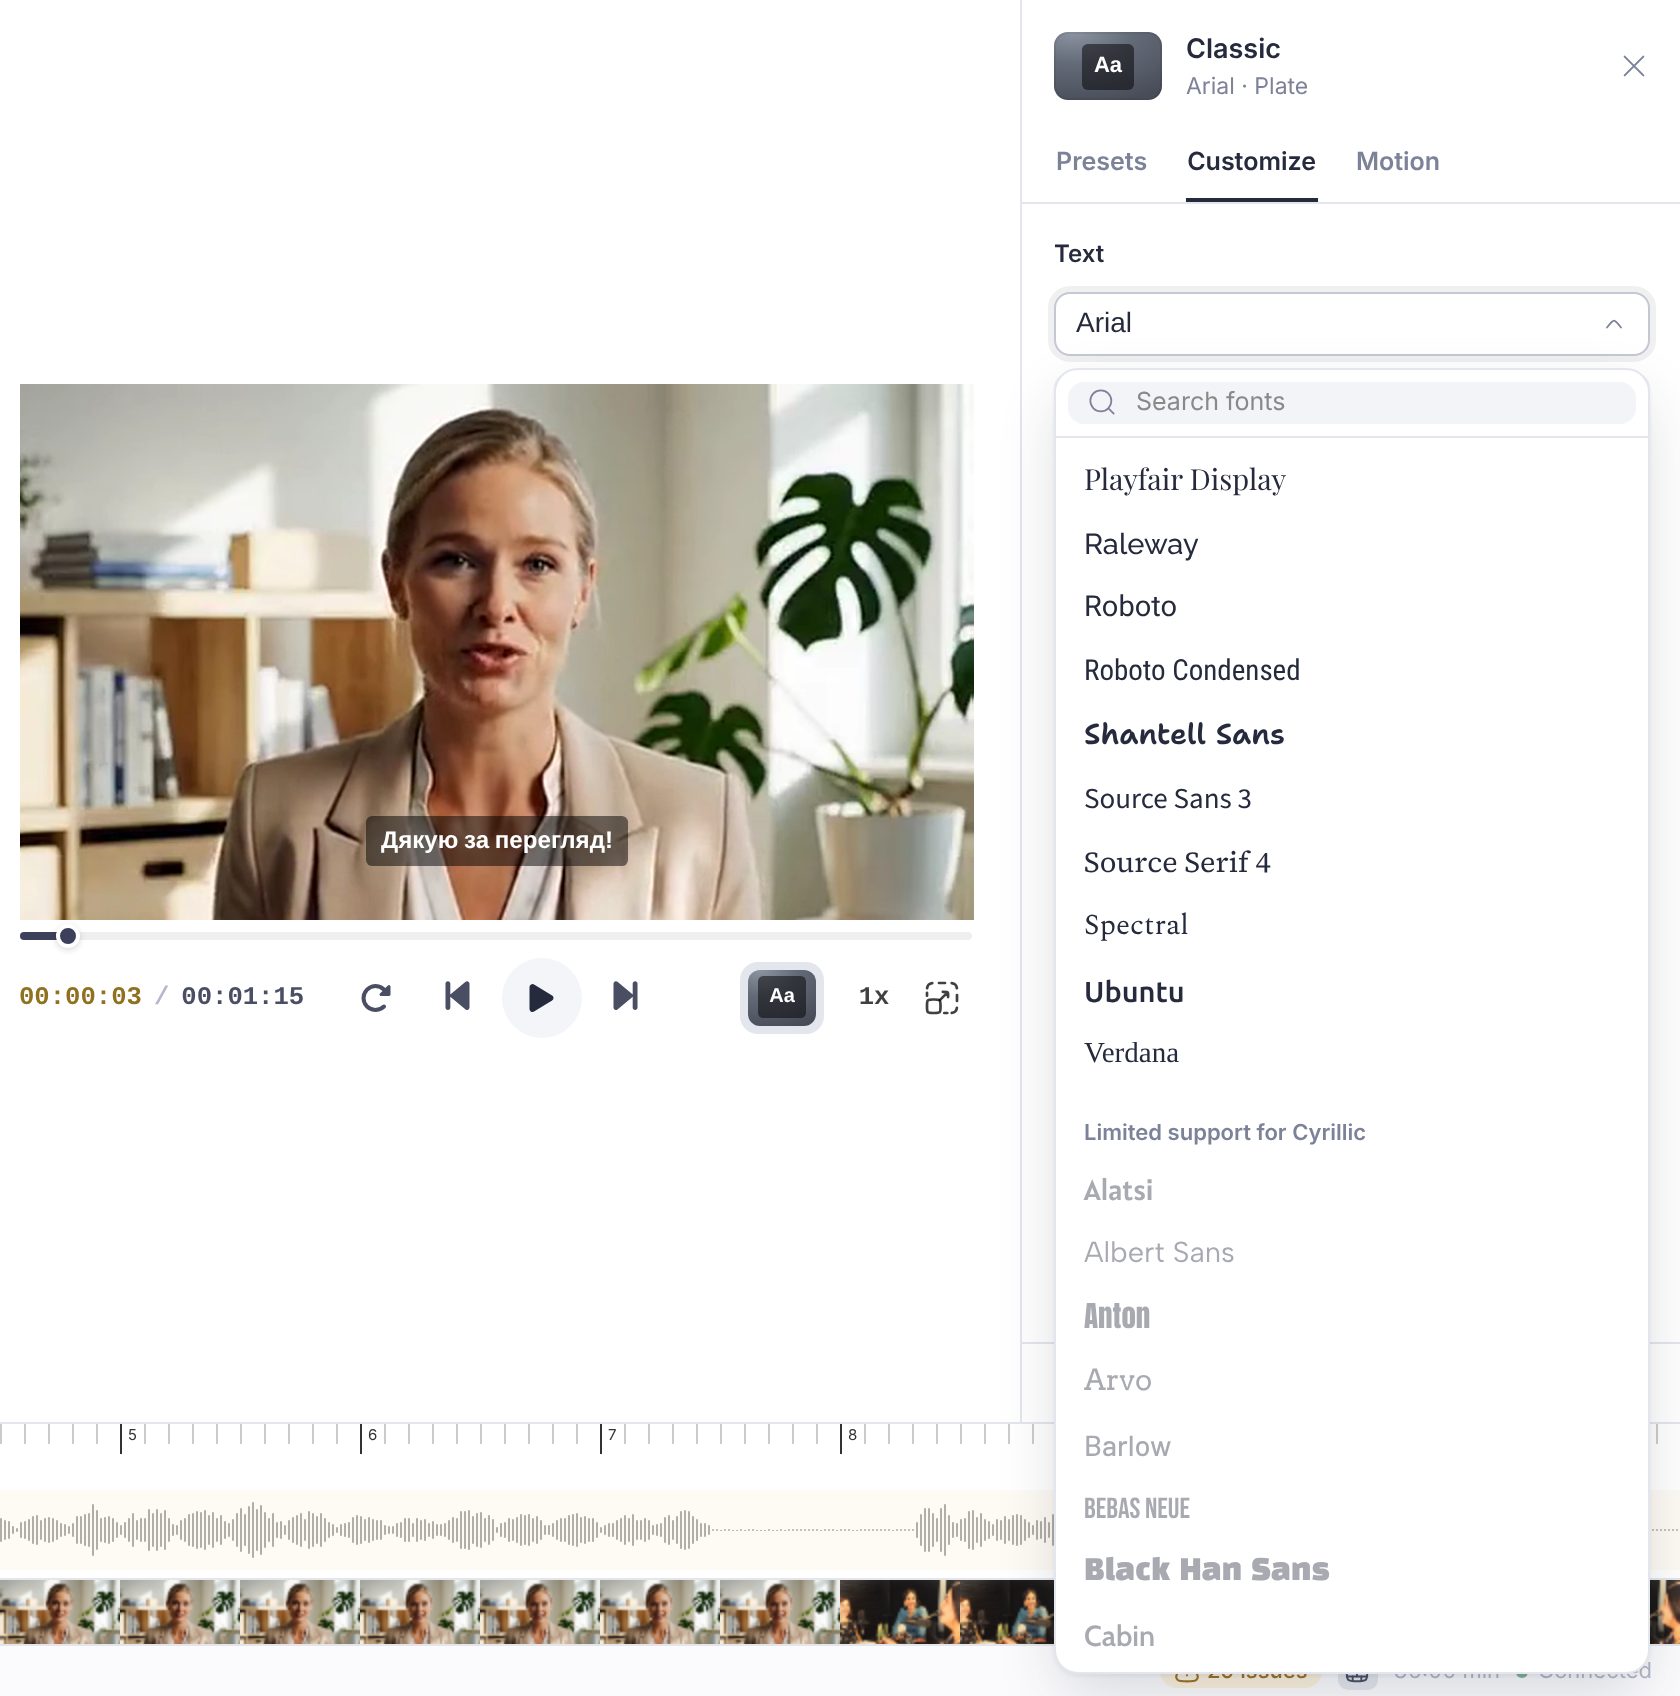Image resolution: width=1680 pixels, height=1696 pixels.
Task: Select the Roboto font
Action: 1351,607
